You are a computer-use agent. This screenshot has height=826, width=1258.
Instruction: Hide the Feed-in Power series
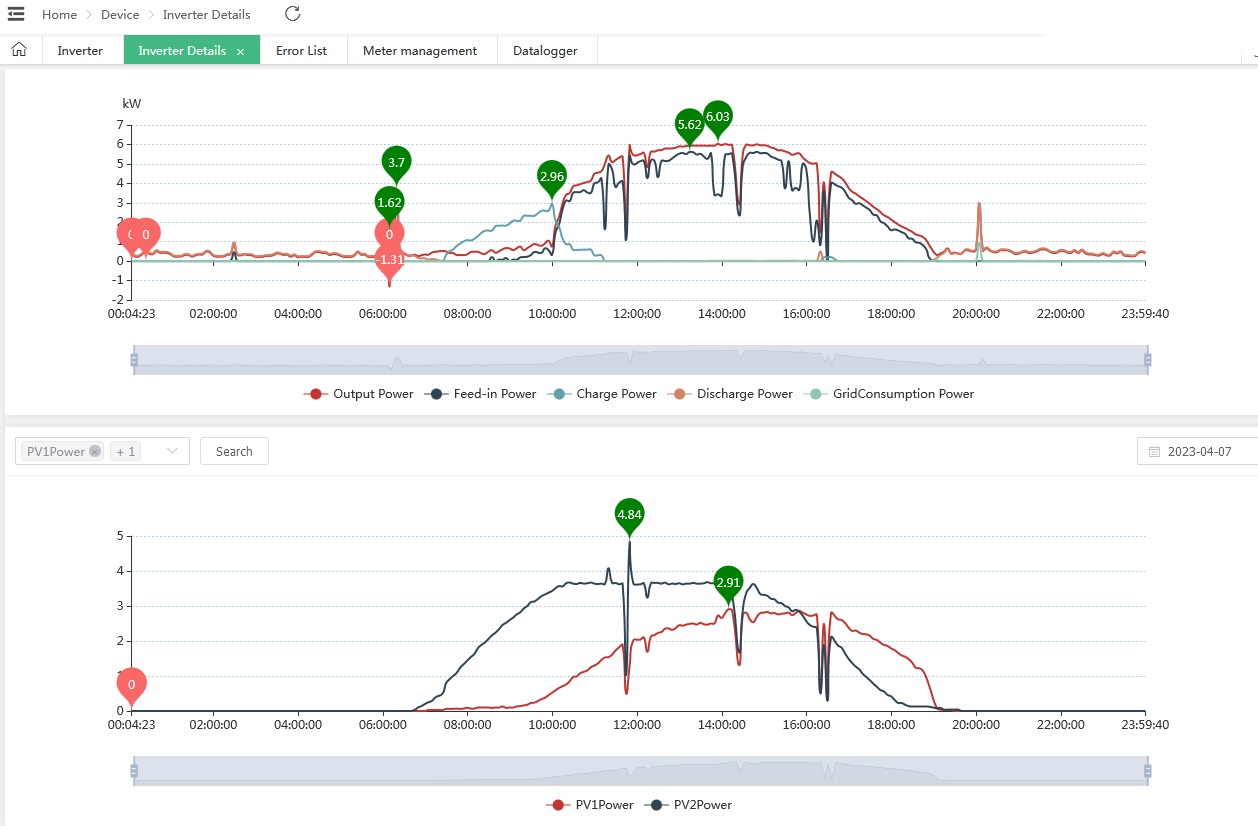482,394
